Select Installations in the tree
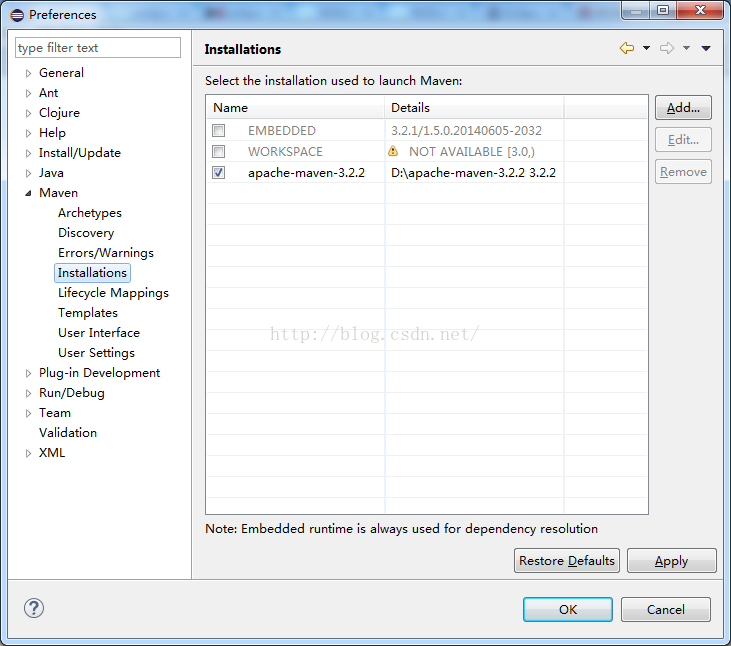Image resolution: width=731 pixels, height=646 pixels. coord(92,273)
